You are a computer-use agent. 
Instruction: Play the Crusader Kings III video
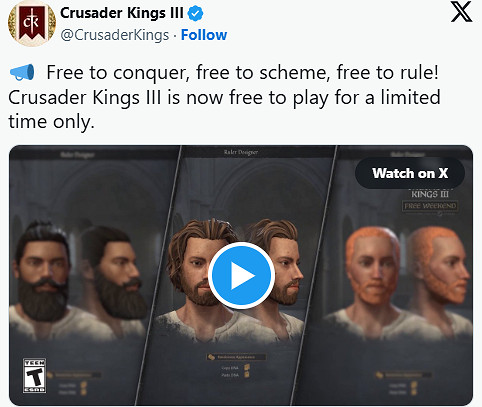point(241,276)
